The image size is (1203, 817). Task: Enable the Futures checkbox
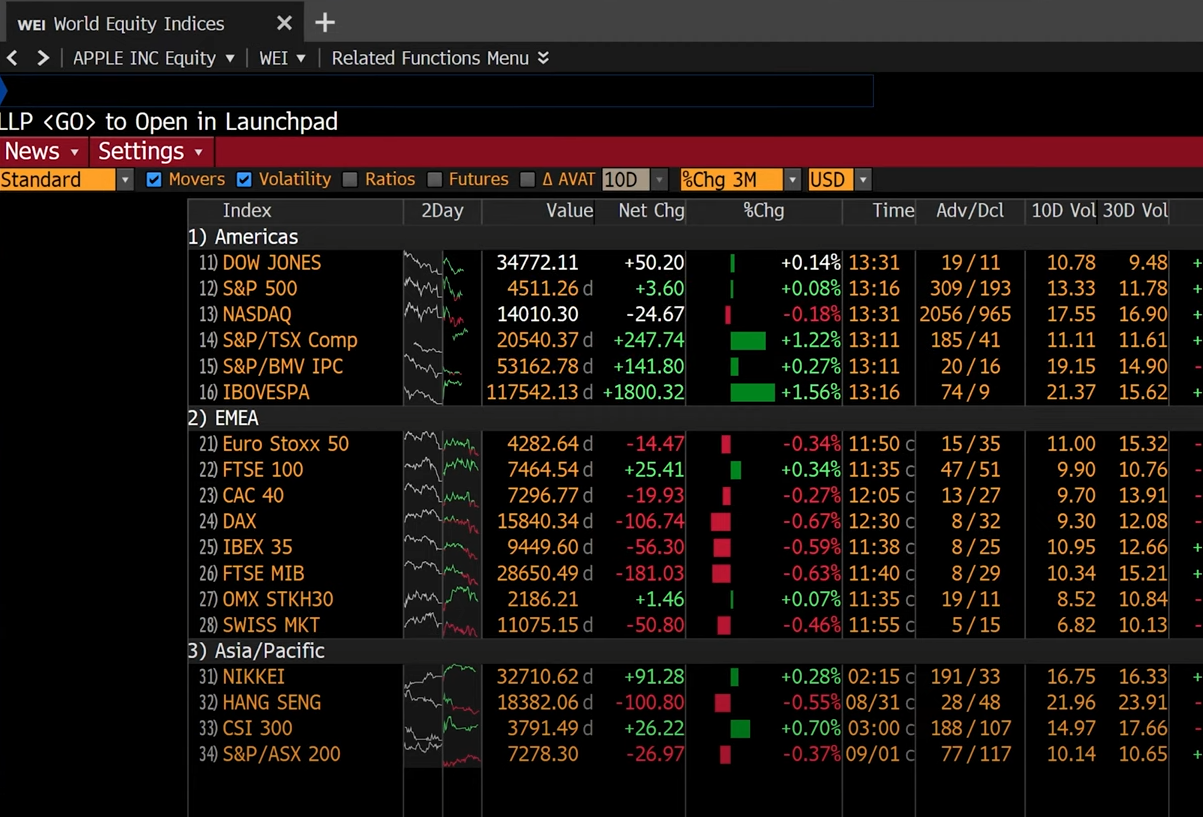click(x=434, y=180)
